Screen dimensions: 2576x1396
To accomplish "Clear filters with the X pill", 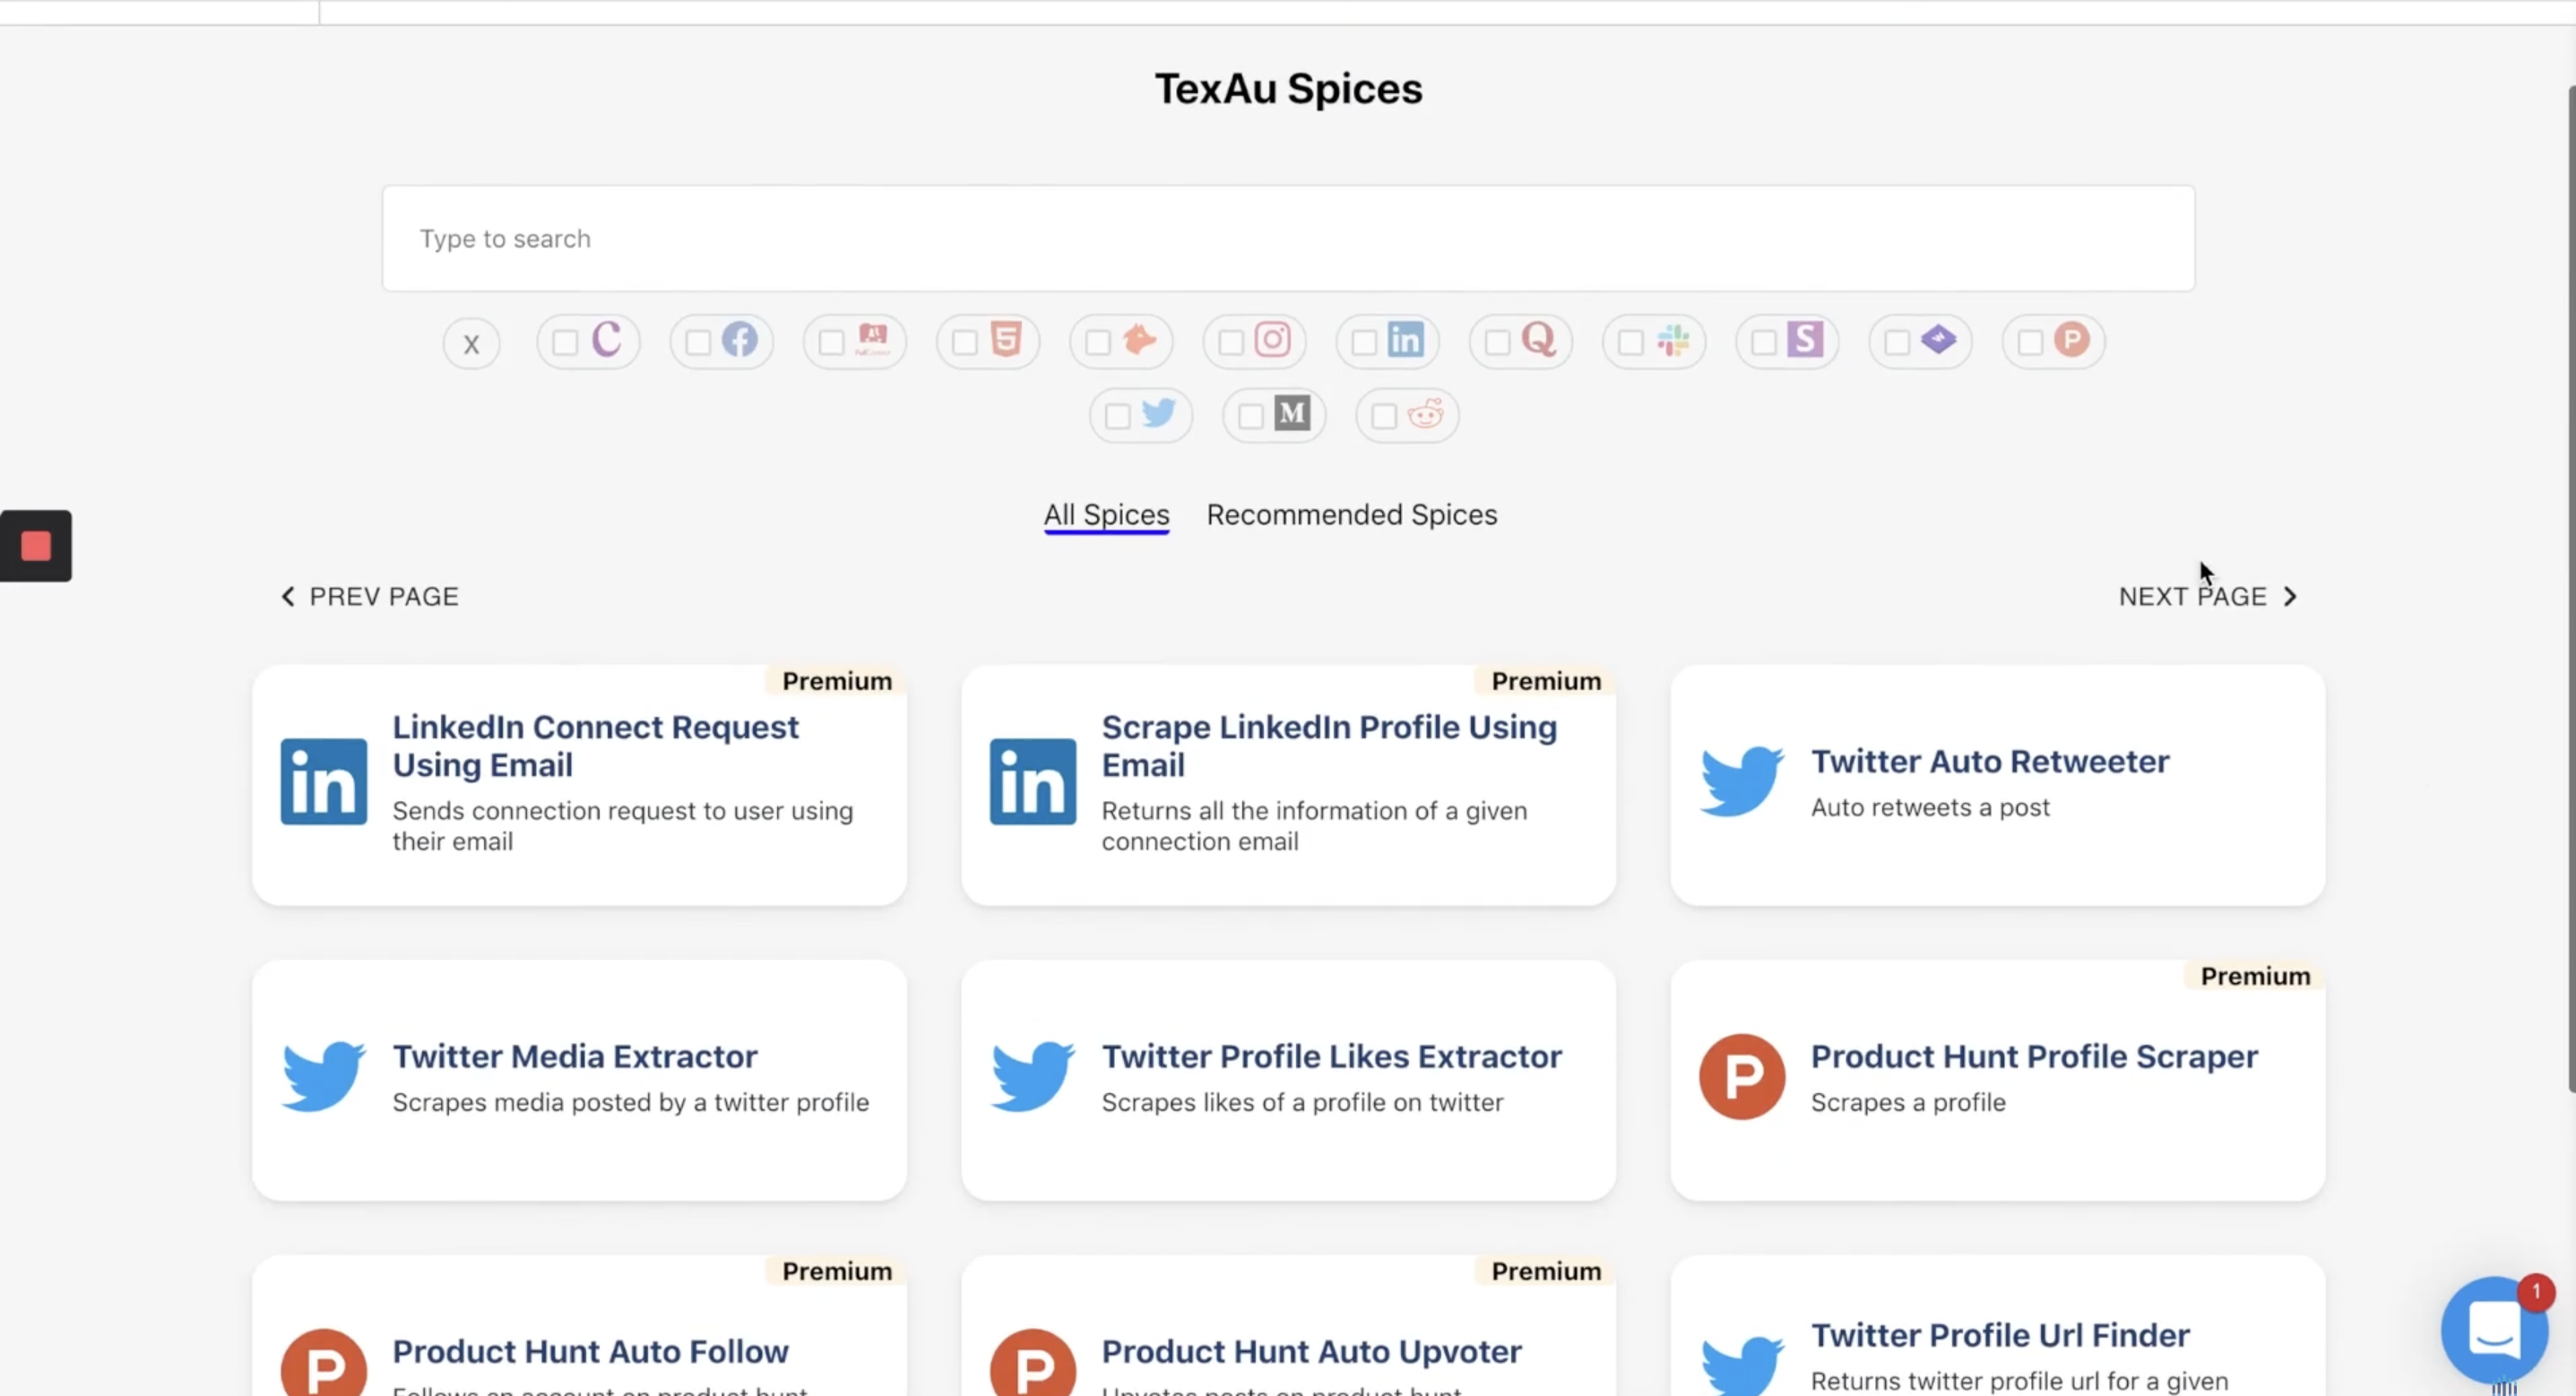I will [x=471, y=344].
